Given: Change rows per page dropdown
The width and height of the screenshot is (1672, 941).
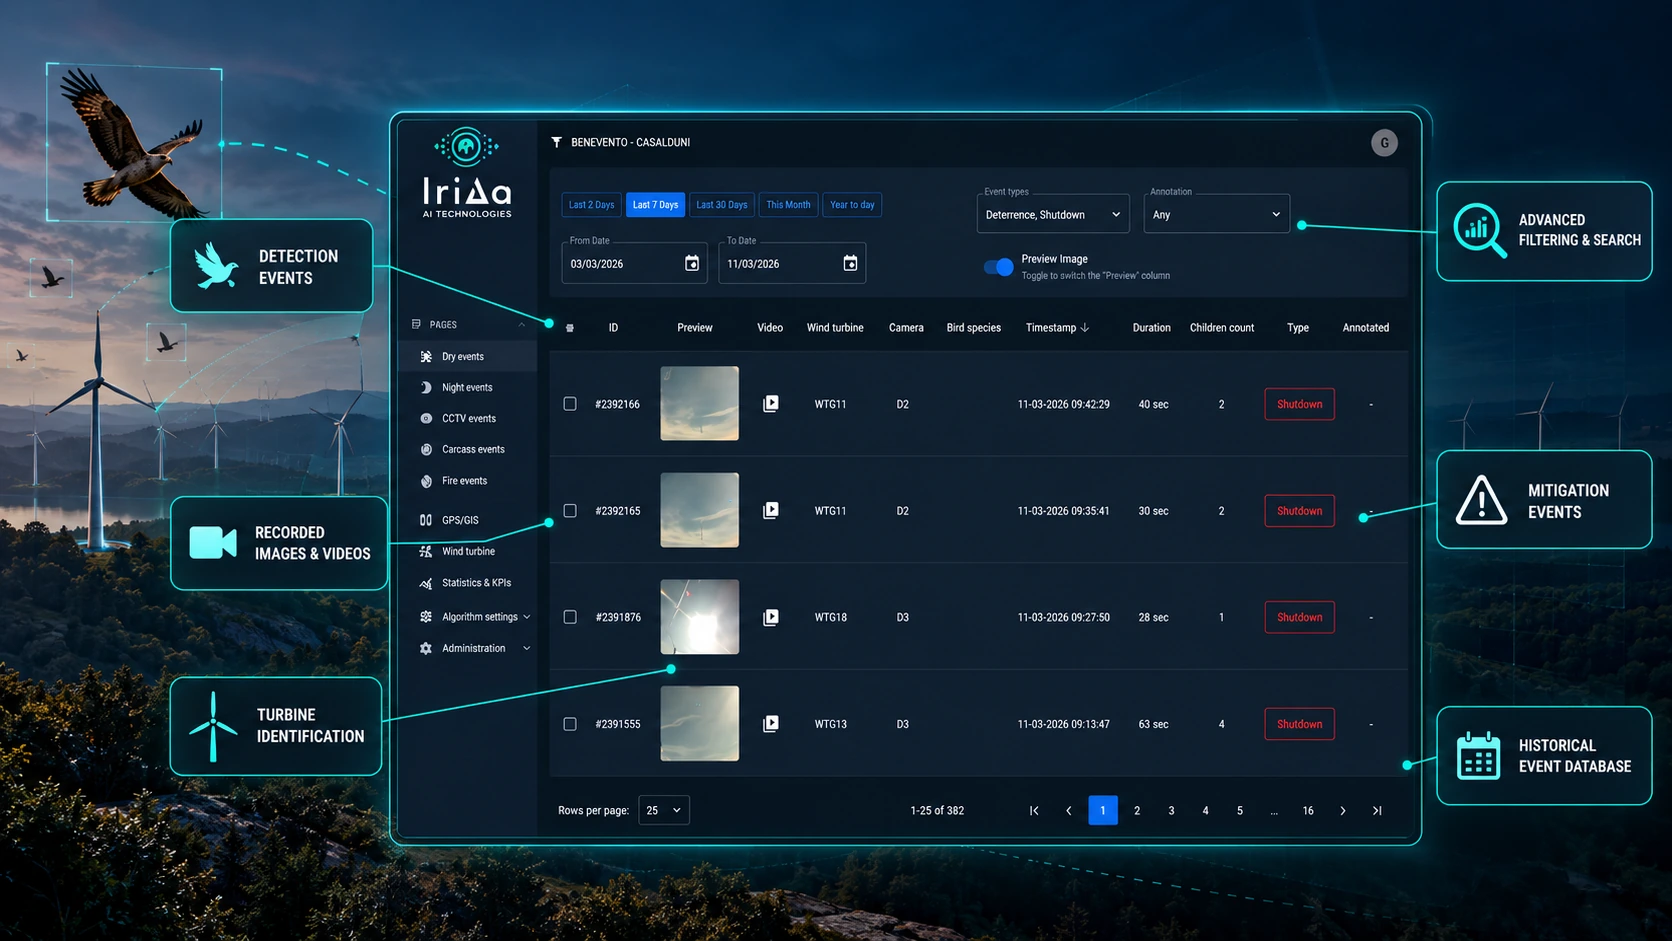Looking at the screenshot, I should [x=664, y=810].
